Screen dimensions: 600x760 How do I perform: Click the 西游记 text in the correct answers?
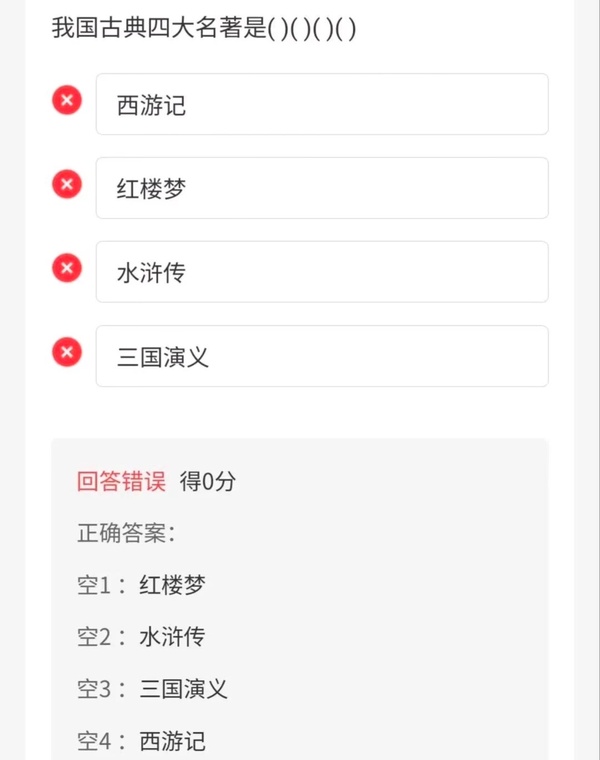tap(173, 741)
